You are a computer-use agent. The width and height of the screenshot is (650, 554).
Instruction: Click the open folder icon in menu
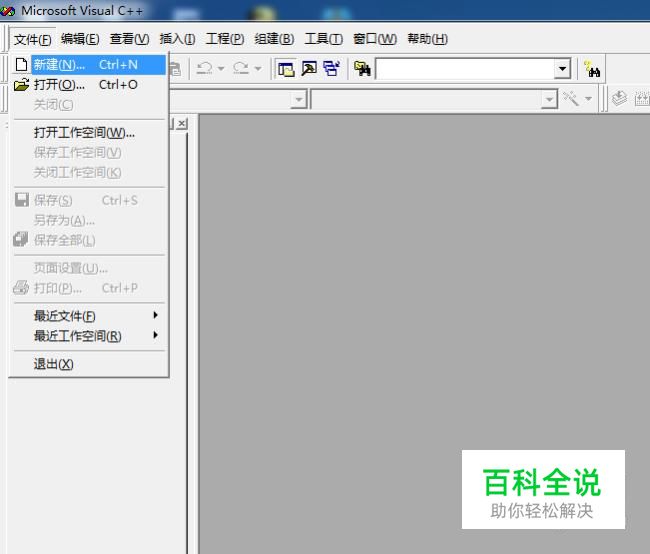(21, 85)
